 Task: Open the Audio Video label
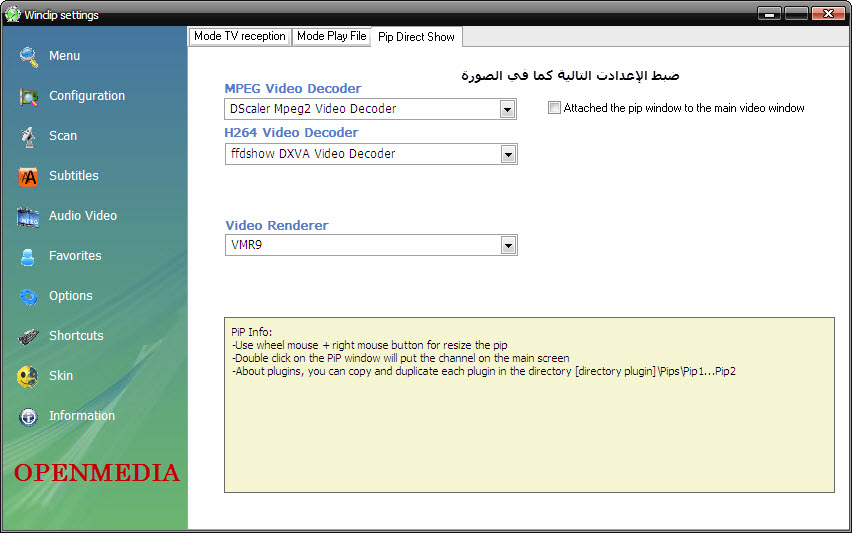pyautogui.click(x=83, y=216)
